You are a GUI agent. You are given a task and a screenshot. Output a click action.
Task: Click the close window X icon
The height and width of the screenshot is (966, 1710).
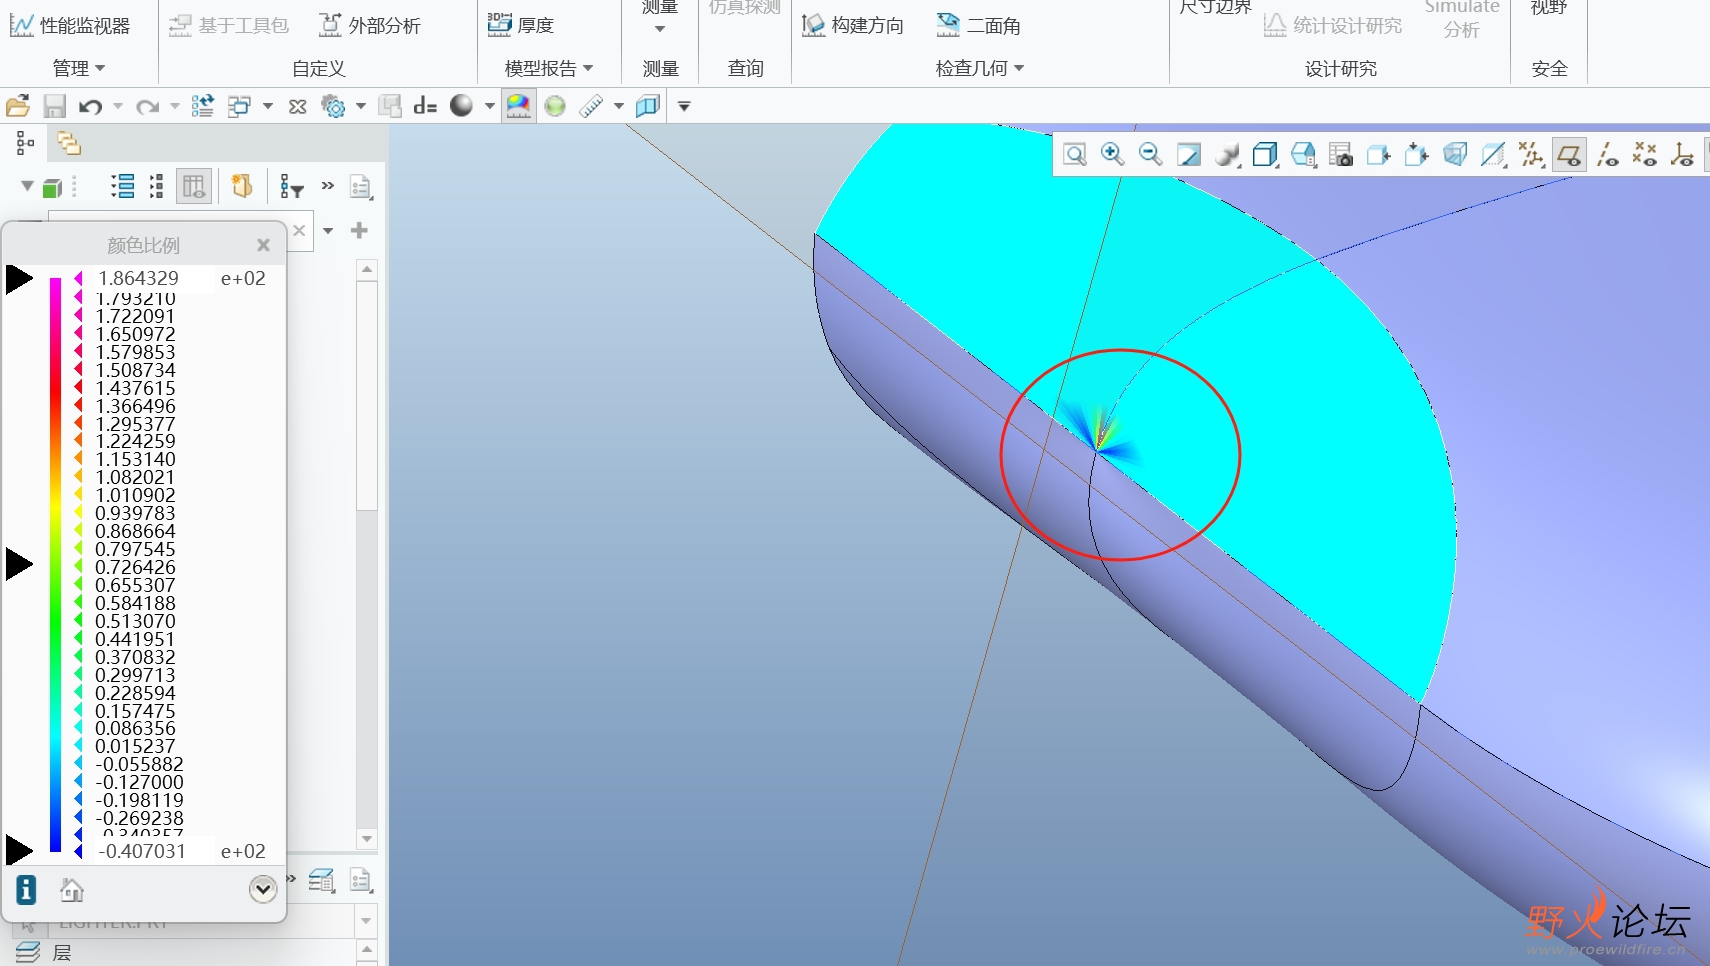pos(297,106)
